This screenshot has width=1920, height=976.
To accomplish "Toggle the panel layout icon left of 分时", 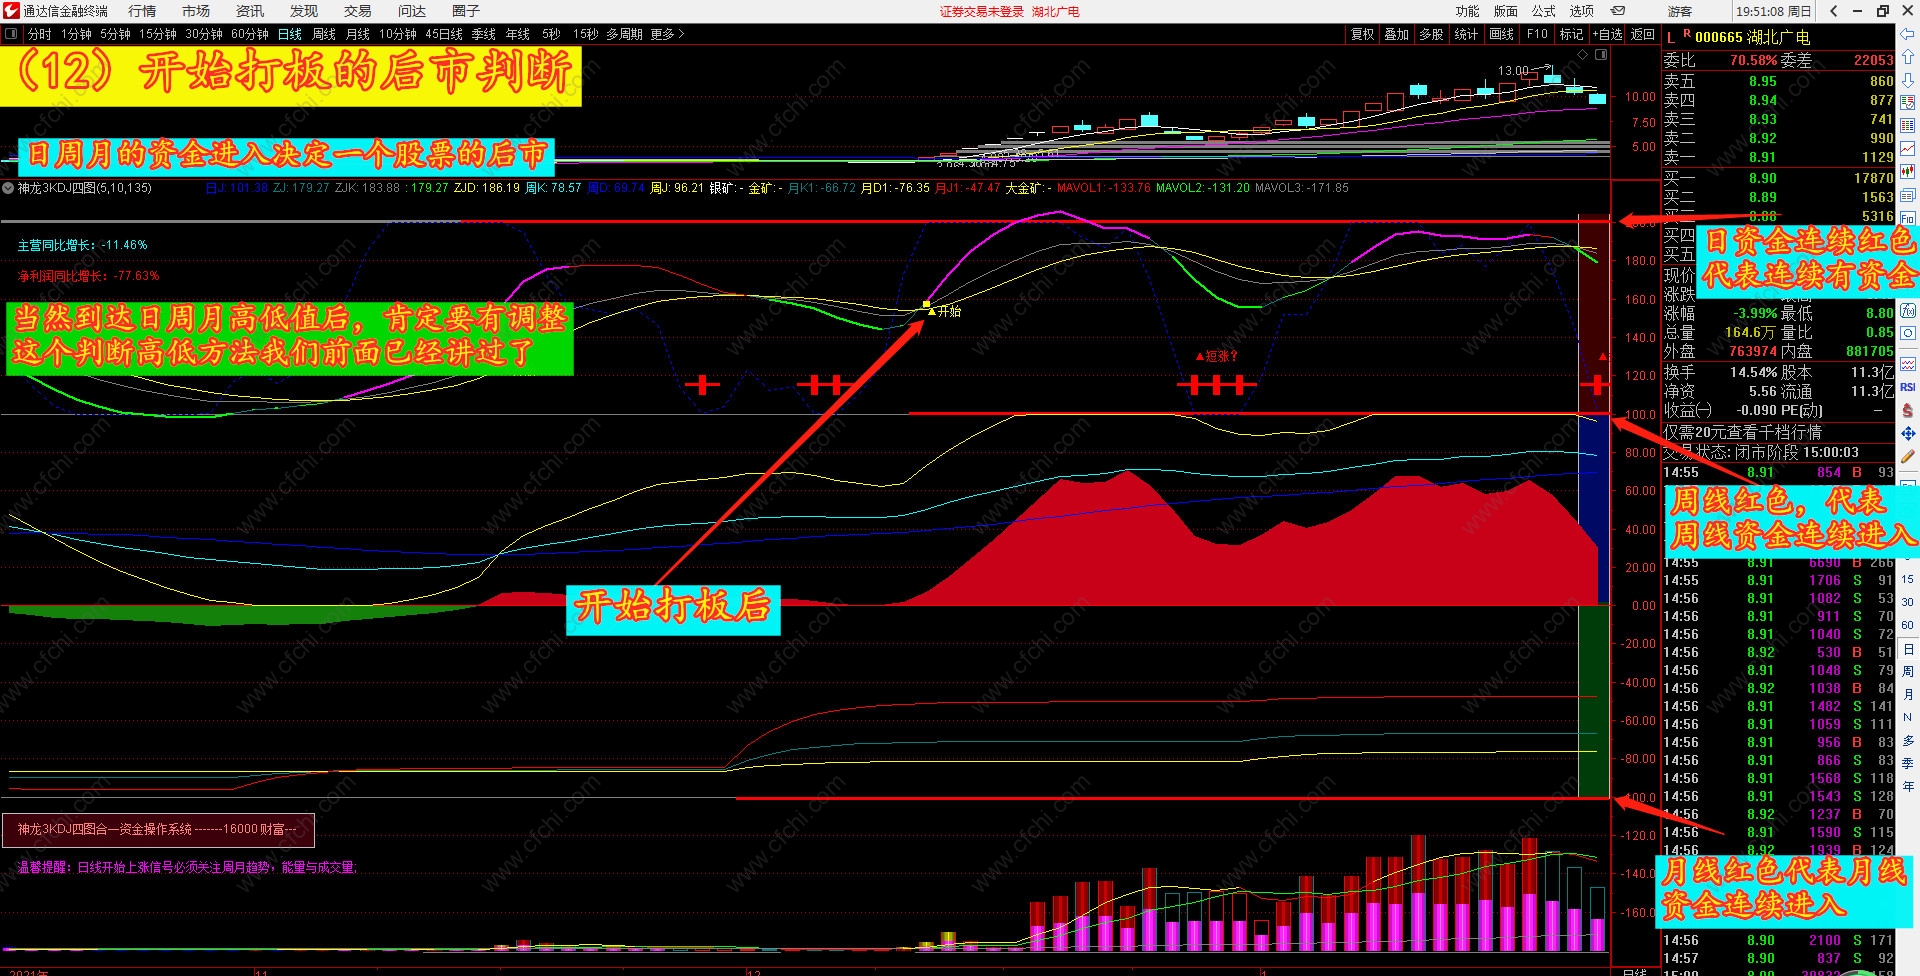I will tap(11, 34).
